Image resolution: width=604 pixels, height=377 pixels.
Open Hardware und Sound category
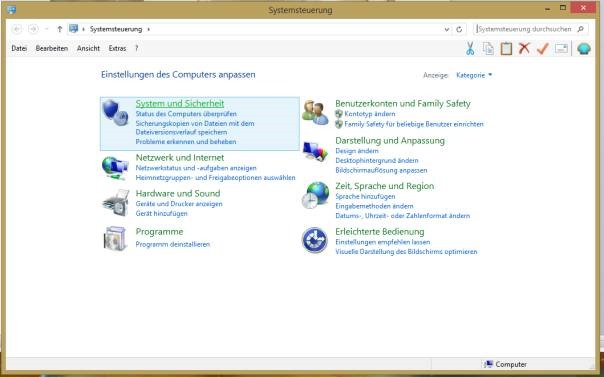(178, 193)
